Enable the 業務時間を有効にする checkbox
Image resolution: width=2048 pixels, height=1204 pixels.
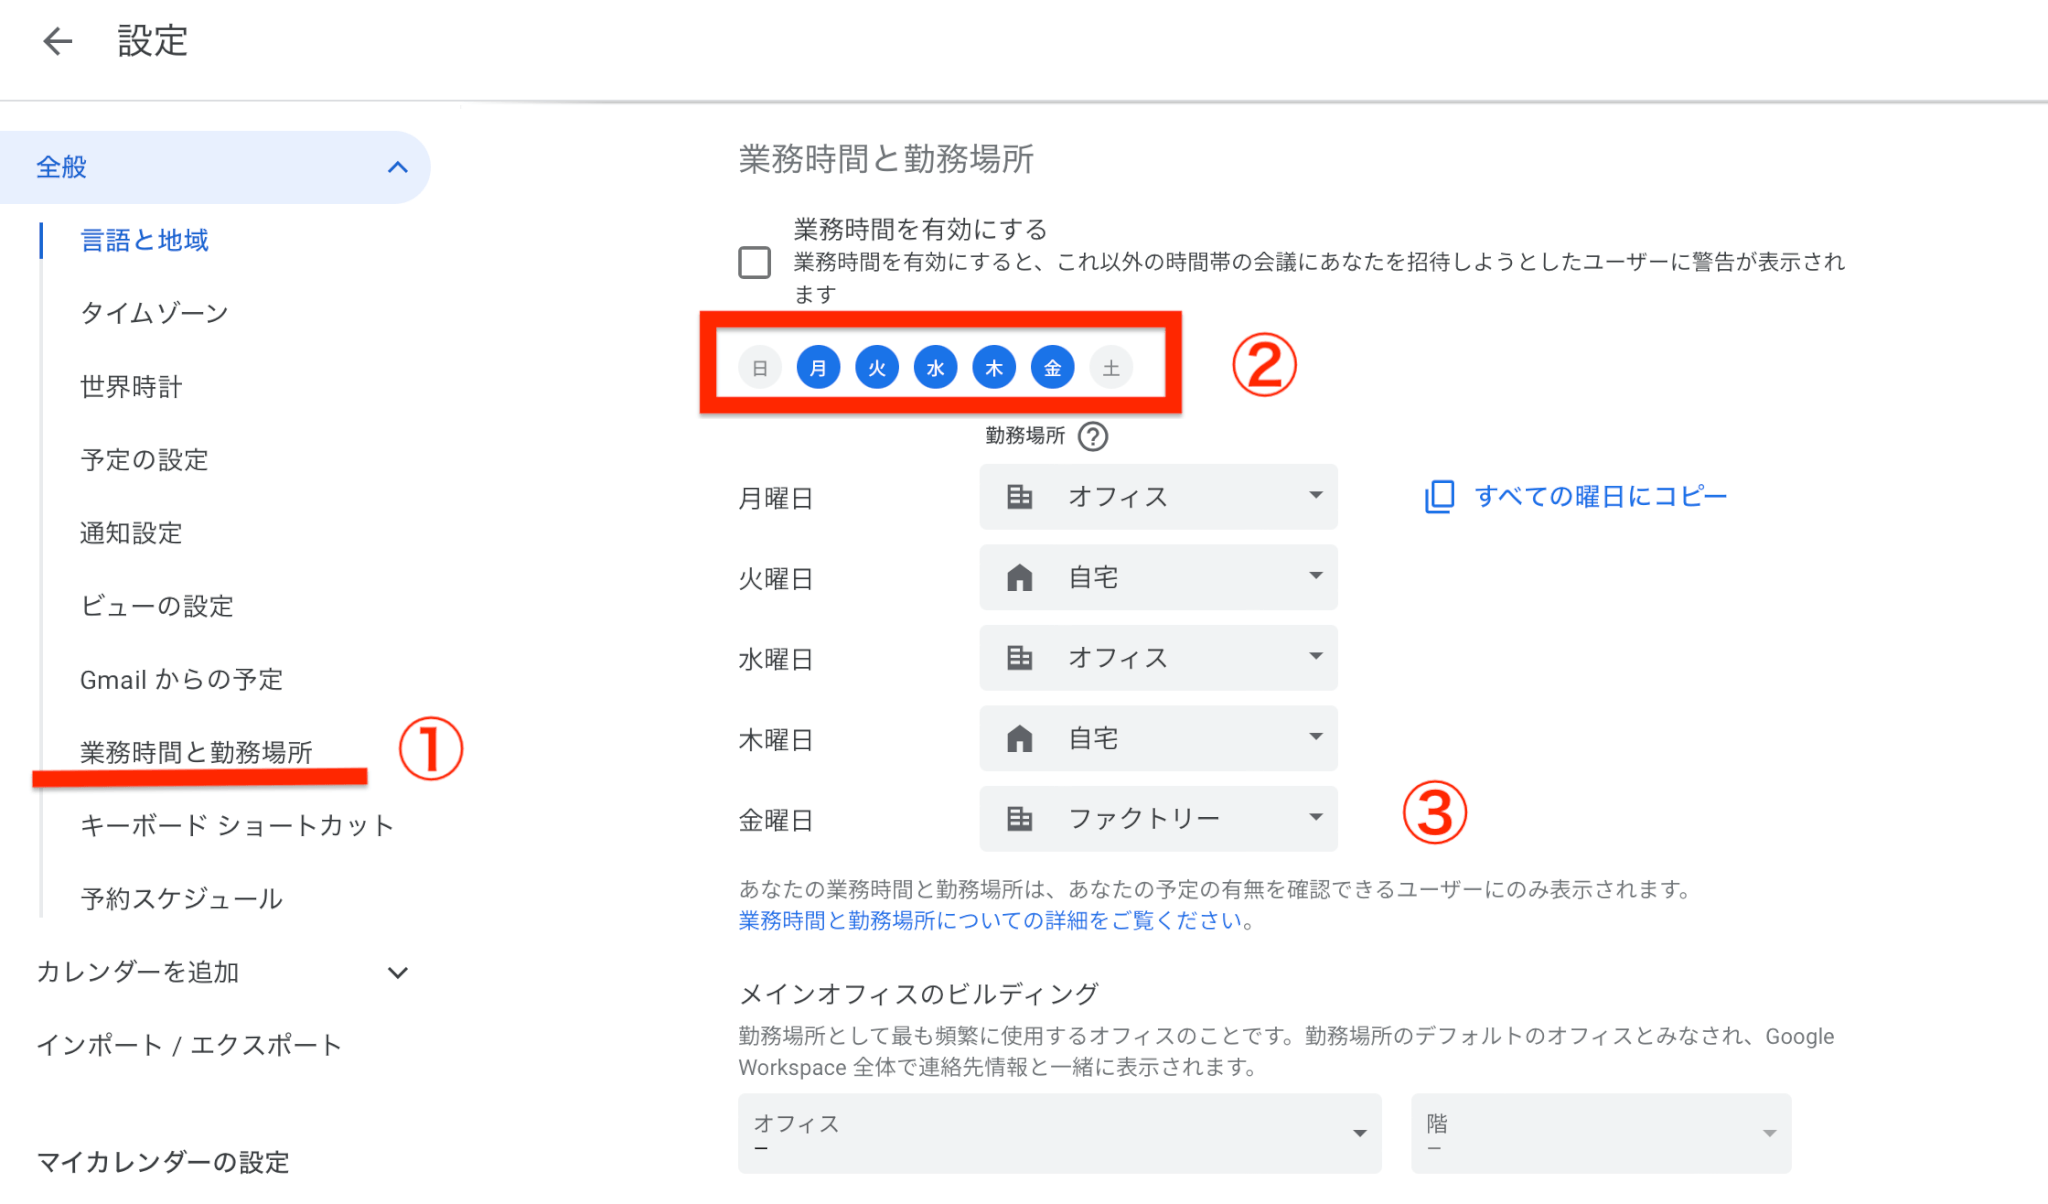[755, 261]
